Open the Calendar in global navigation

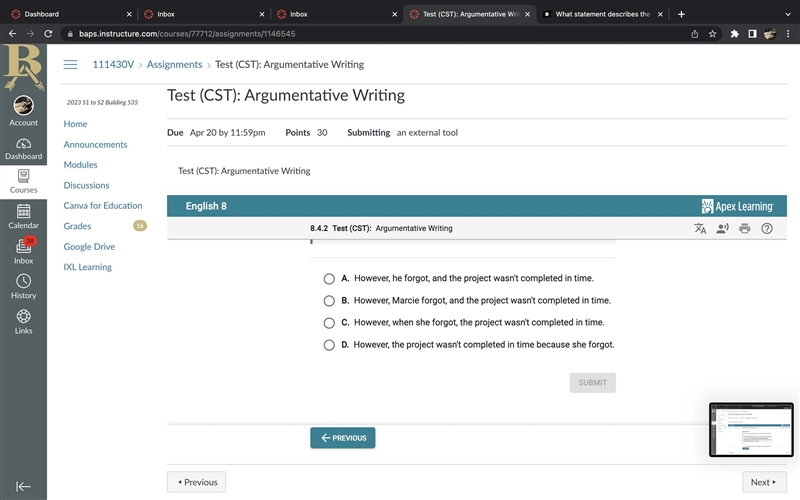pos(23,216)
